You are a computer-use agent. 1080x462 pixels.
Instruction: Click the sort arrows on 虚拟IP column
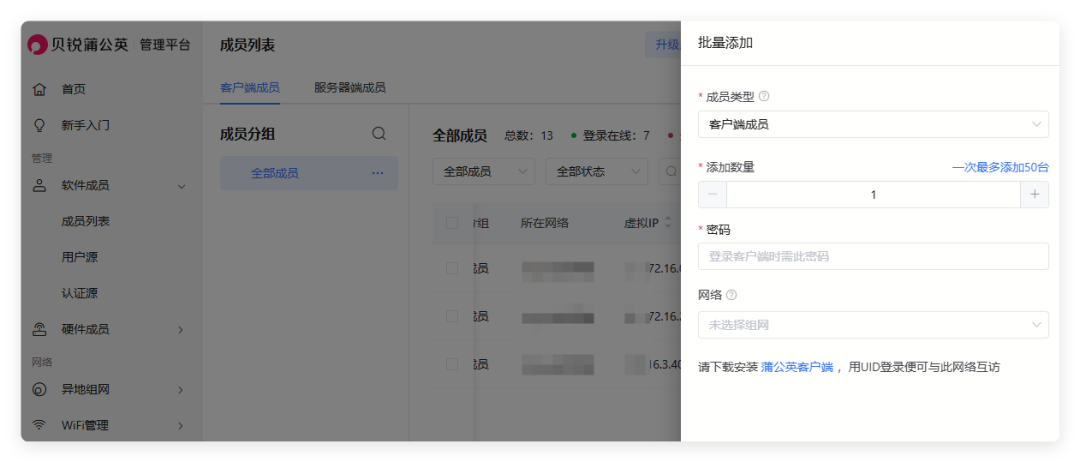(668, 223)
